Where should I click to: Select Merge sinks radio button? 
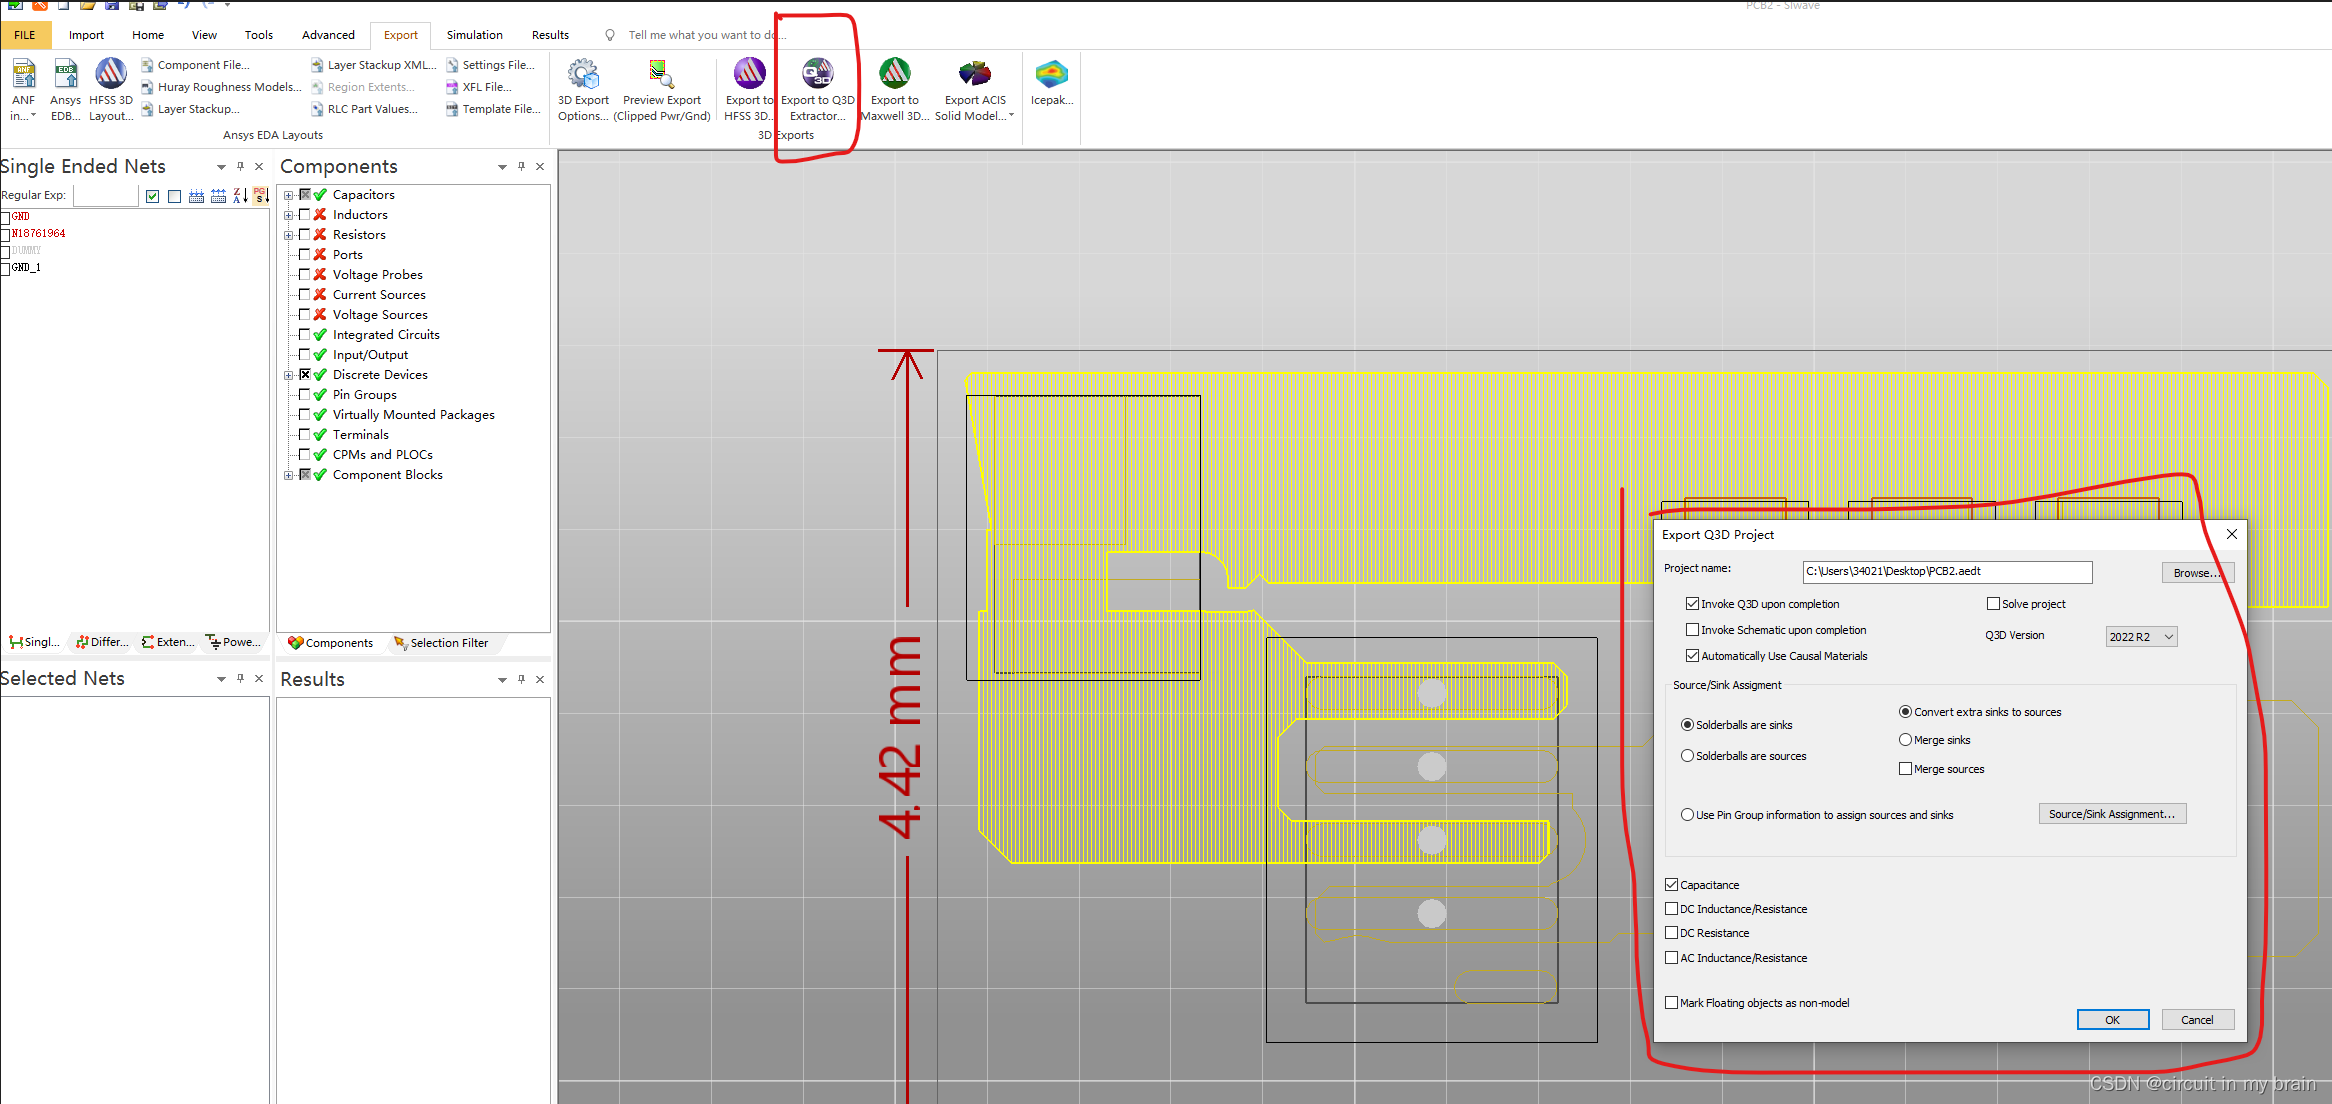[x=1905, y=740]
